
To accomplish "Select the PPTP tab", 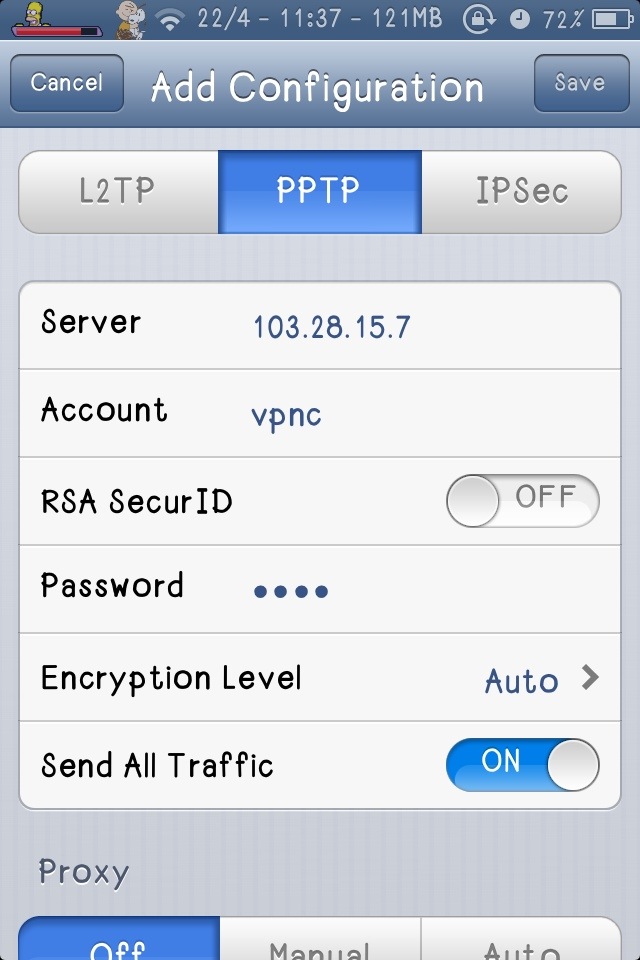I will 320,192.
